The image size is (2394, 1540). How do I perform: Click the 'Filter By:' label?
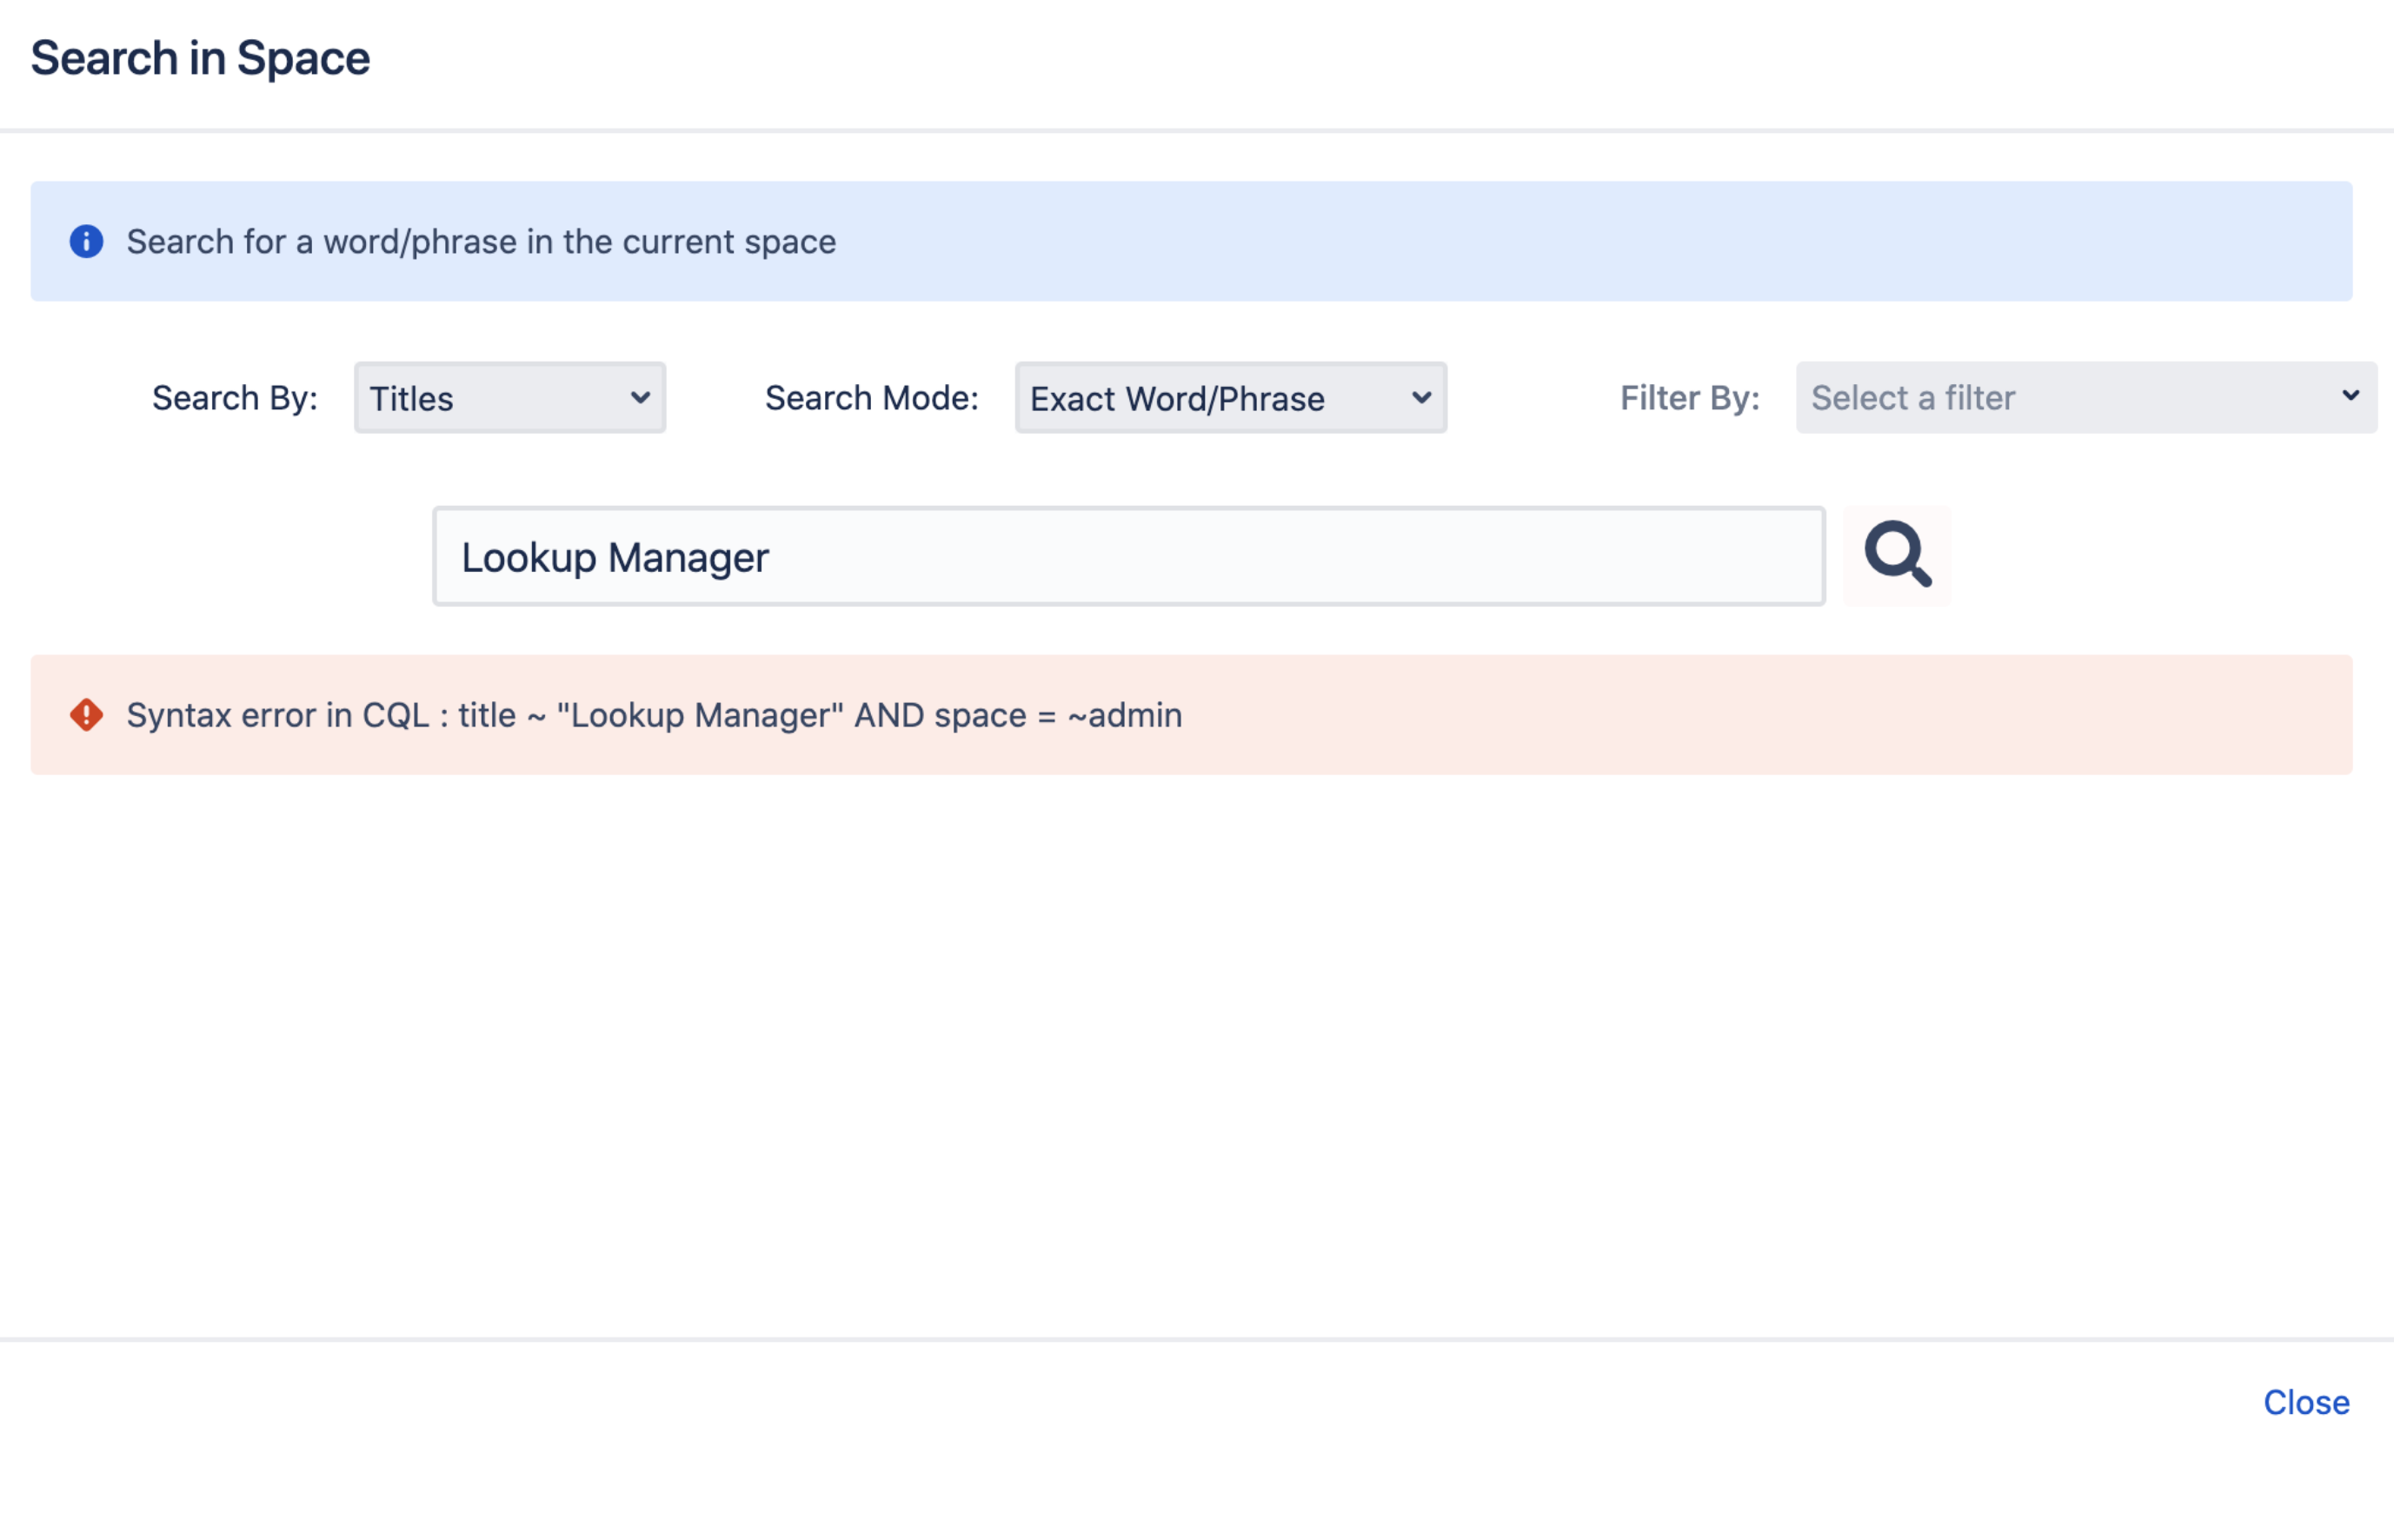1689,398
